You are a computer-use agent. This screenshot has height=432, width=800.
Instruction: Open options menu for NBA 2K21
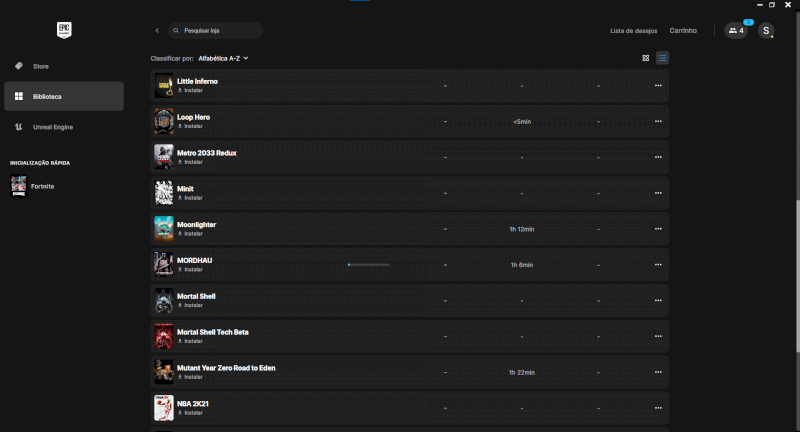[658, 408]
